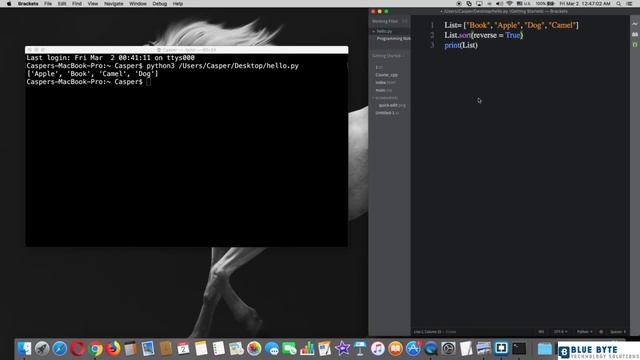Open the yellow Notes app in the dock

tap(201, 349)
